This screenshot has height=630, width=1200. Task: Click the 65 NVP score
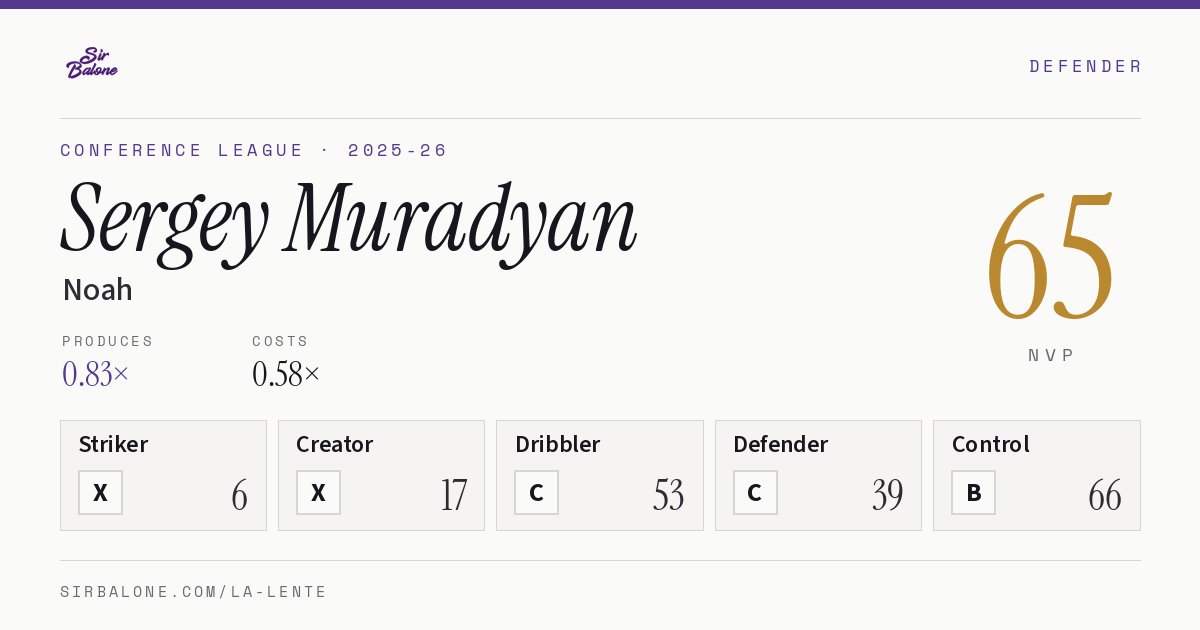[x=1050, y=257]
